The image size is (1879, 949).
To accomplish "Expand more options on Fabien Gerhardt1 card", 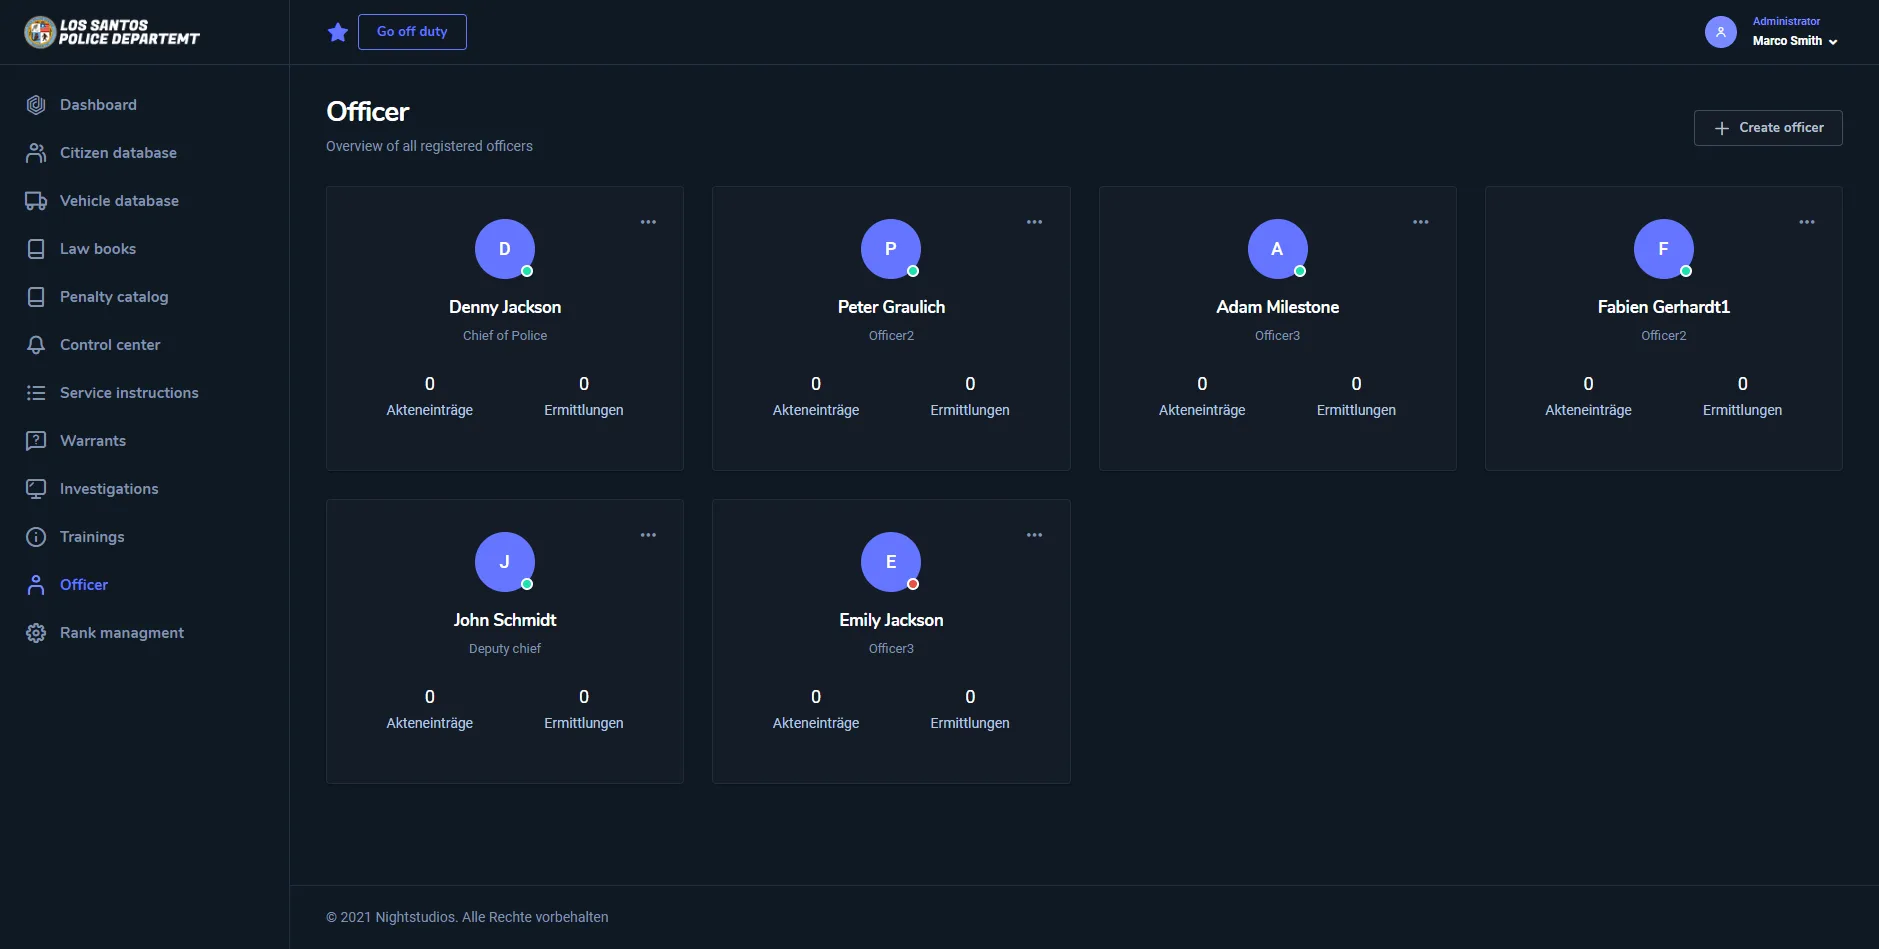I will pos(1806,222).
